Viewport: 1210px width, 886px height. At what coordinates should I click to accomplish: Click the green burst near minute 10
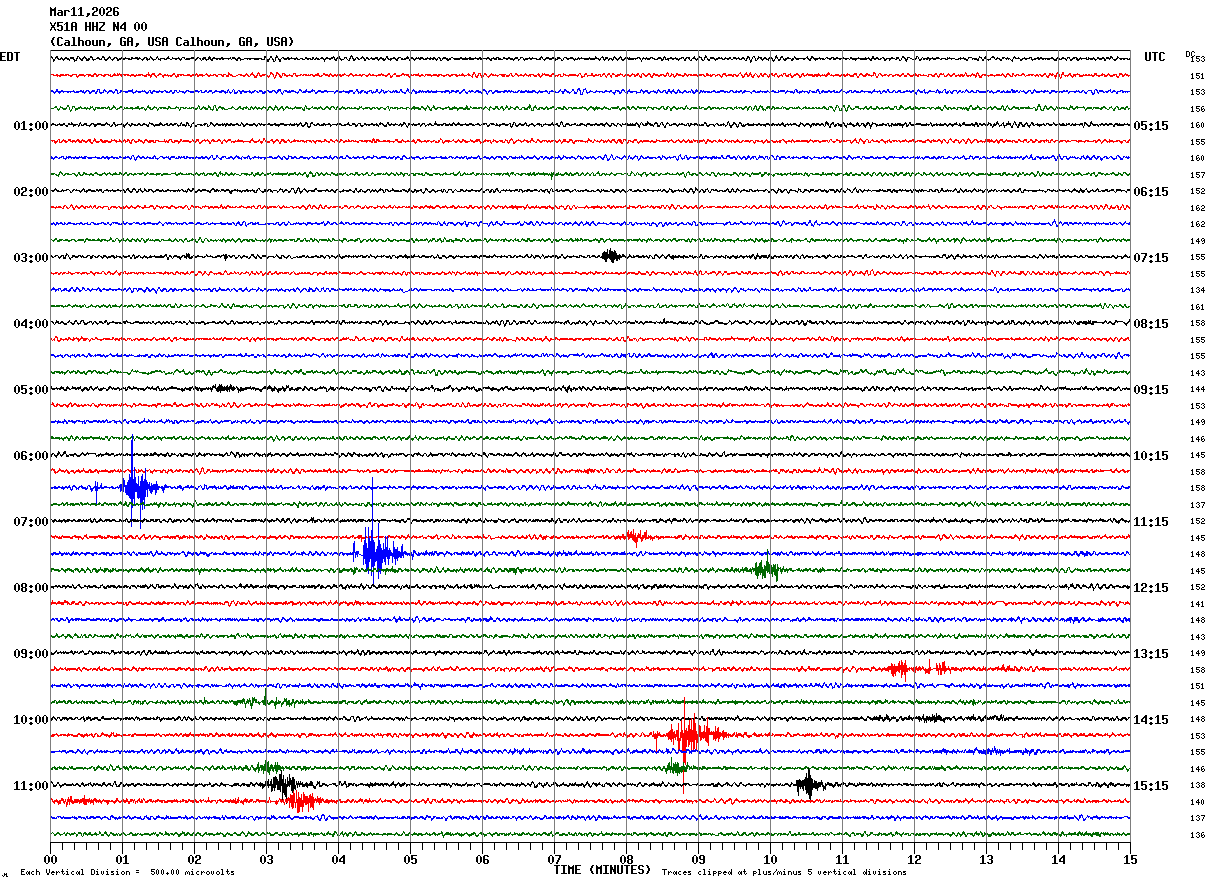click(x=766, y=570)
